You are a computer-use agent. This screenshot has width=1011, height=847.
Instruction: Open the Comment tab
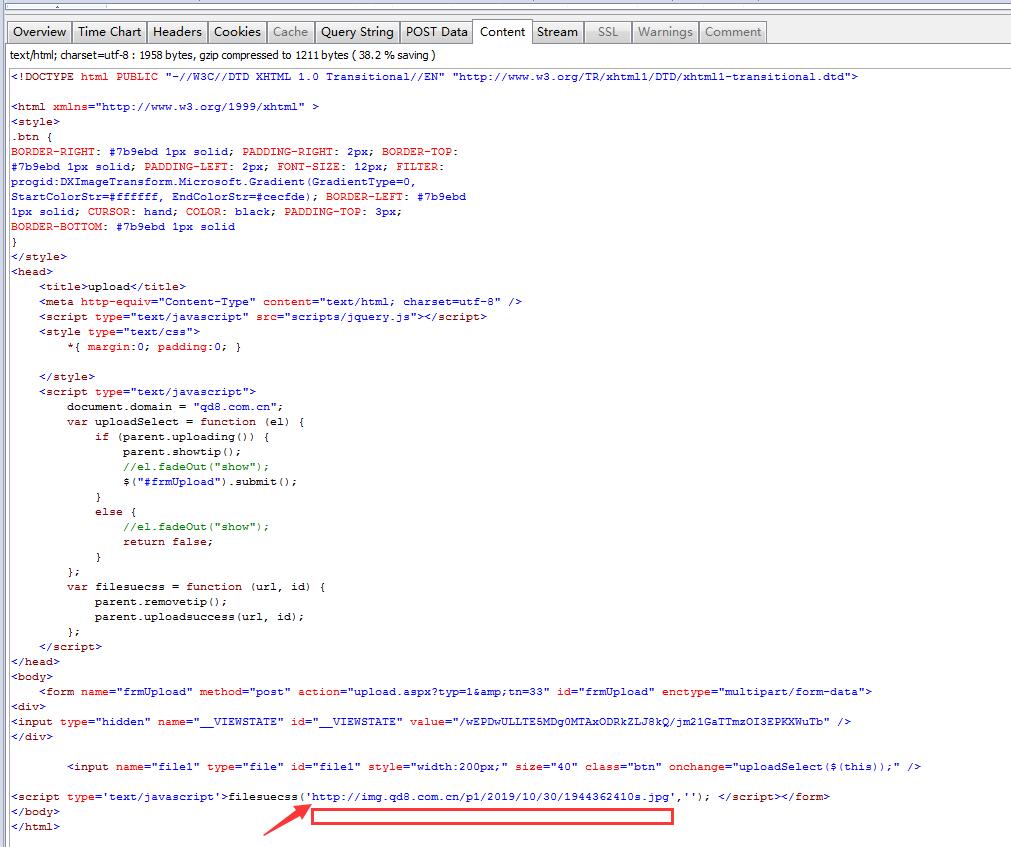click(733, 32)
